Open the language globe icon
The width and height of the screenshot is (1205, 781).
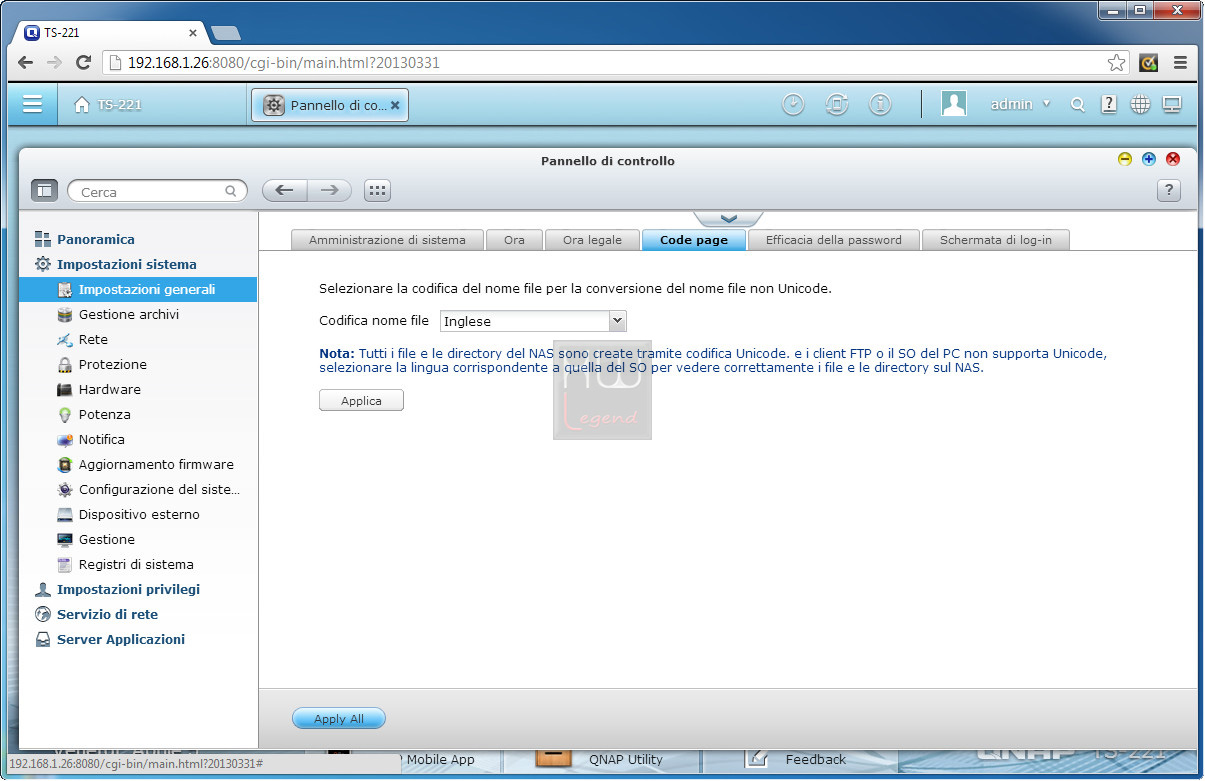(x=1140, y=104)
